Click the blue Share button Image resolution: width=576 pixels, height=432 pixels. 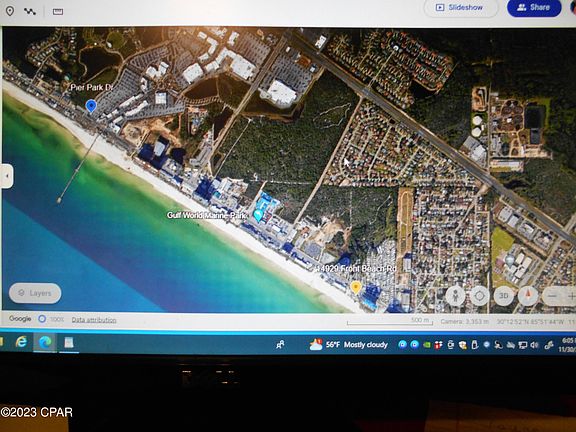pyautogui.click(x=534, y=8)
